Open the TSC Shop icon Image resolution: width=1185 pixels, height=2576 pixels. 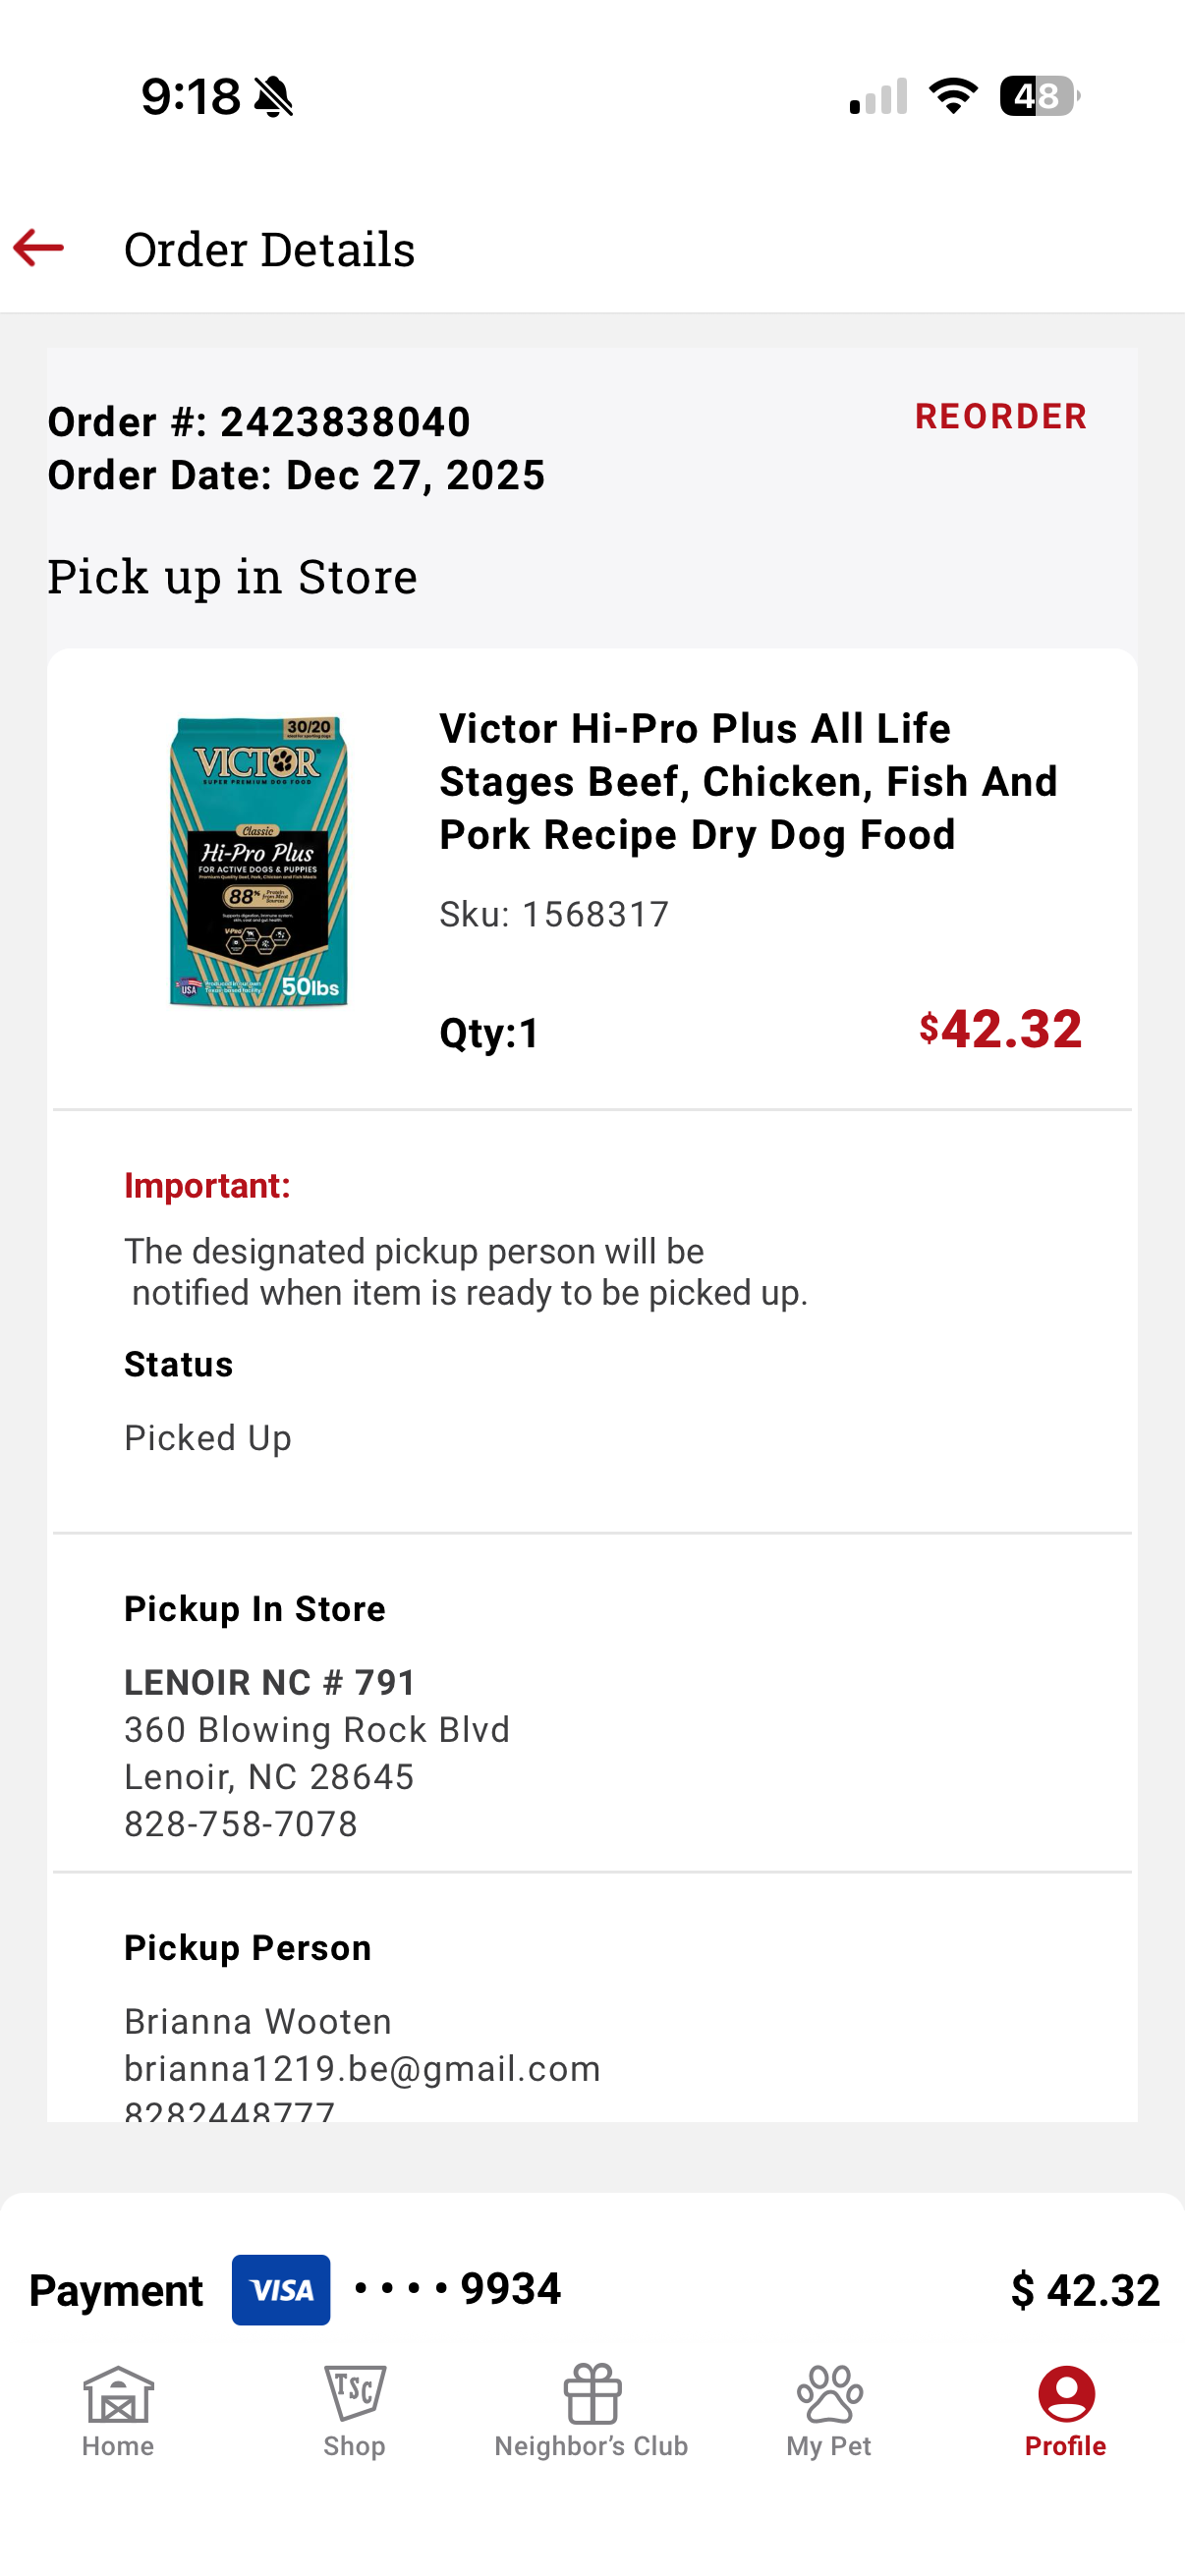click(354, 2394)
